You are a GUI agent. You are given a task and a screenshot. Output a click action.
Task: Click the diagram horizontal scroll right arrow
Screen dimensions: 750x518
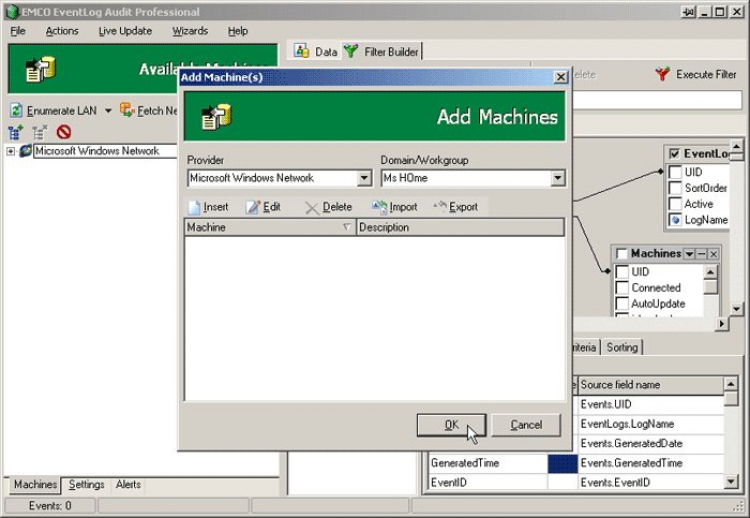click(x=721, y=324)
